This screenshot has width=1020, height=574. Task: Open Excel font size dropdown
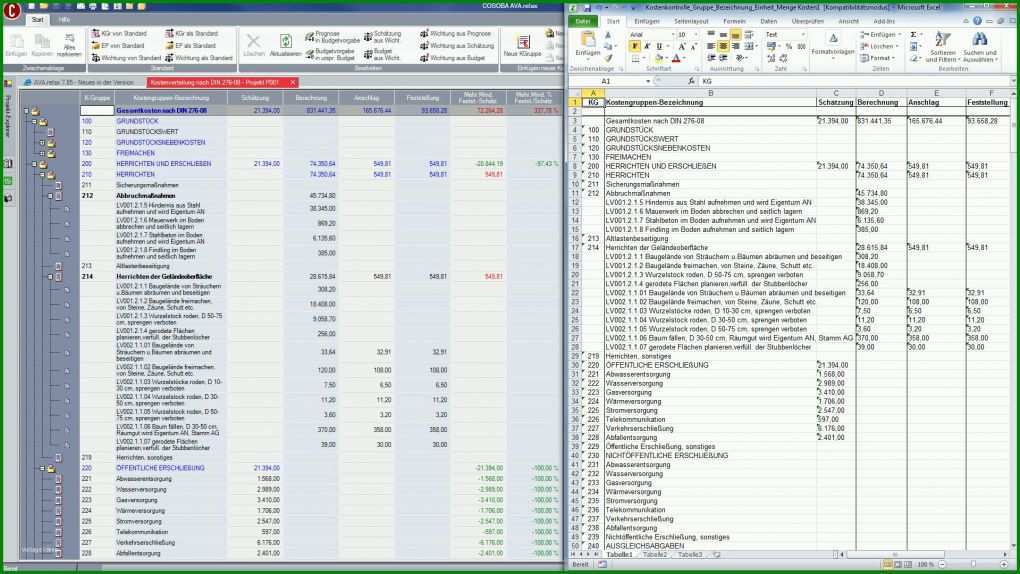[x=695, y=34]
